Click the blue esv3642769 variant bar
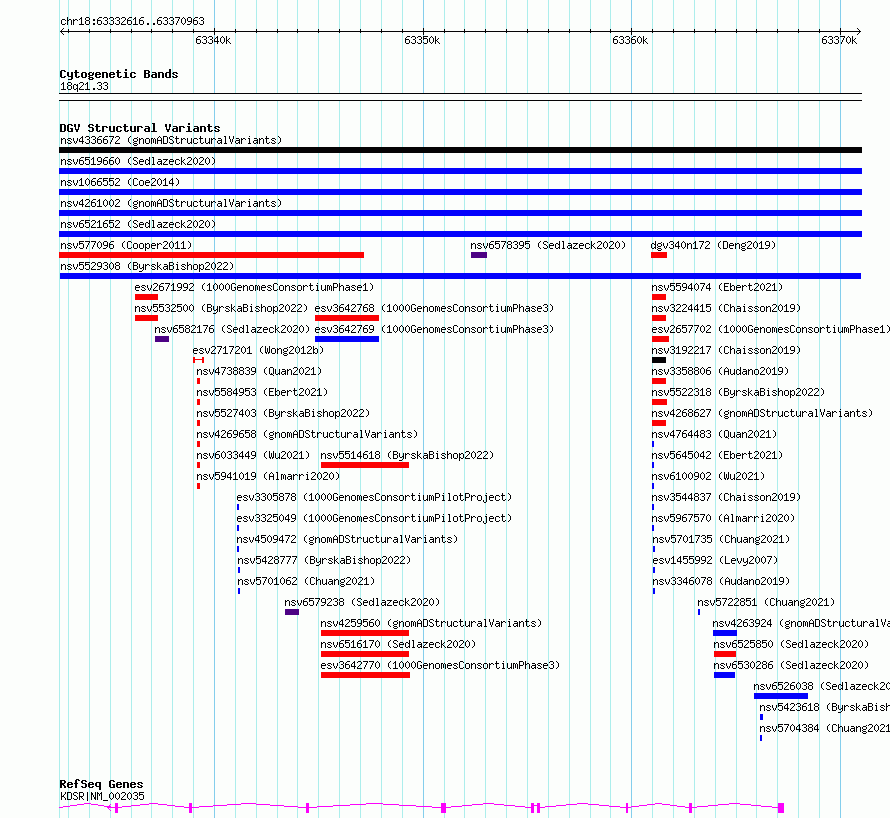The image size is (890, 818). 347,339
